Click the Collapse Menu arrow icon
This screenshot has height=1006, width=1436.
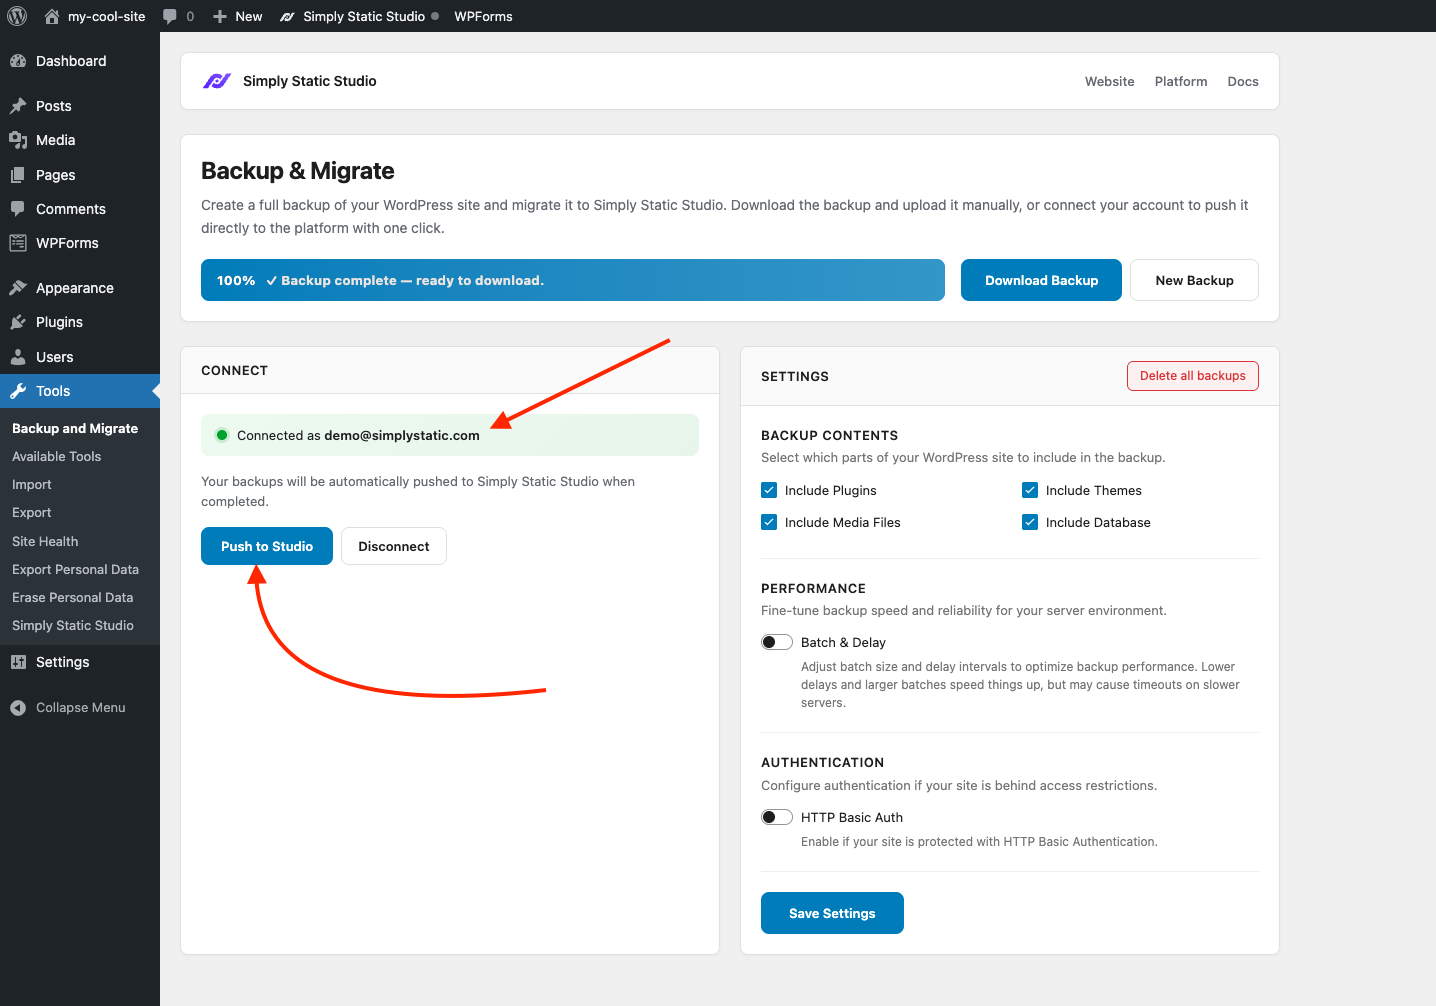pos(18,708)
